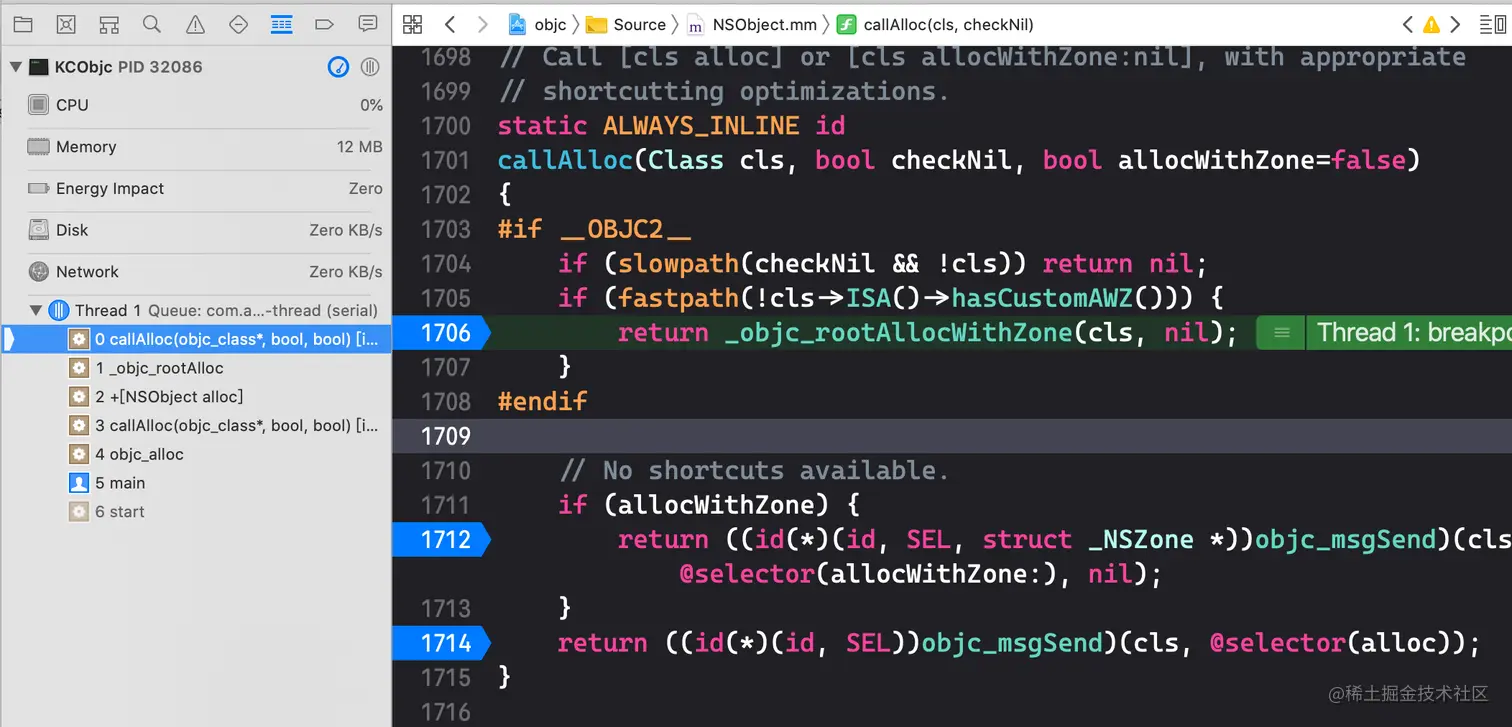Open the Project navigator folder icon
1512x727 pixels.
pos(22,24)
